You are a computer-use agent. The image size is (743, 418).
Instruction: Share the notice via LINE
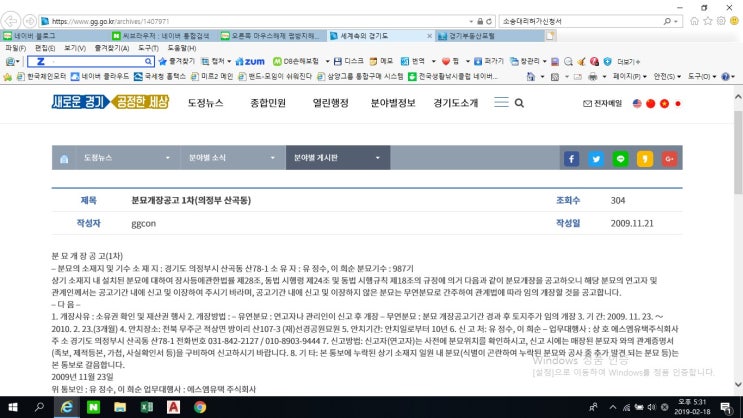tap(620, 159)
